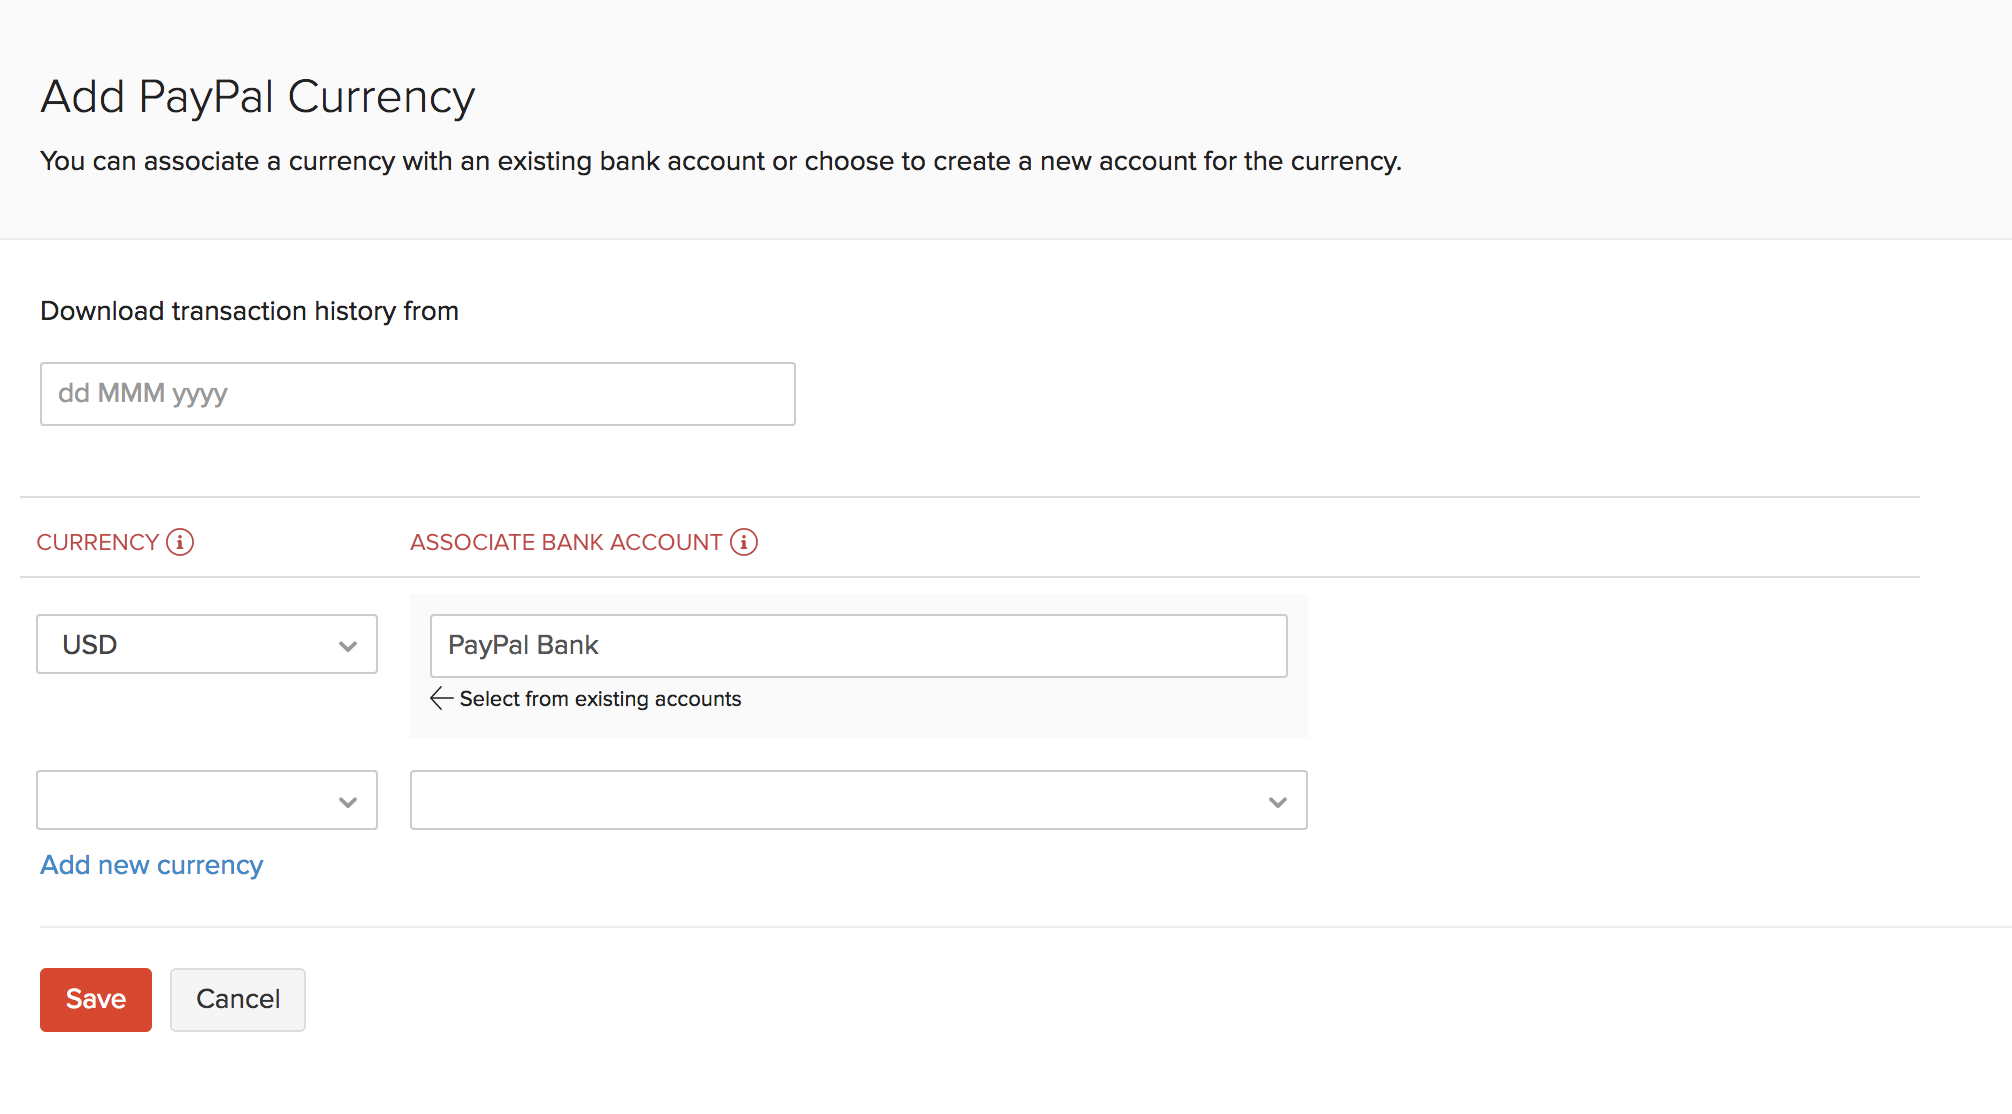Viewport: 2012px width, 1114px height.
Task: Open the USD currency dropdown
Action: 190,644
